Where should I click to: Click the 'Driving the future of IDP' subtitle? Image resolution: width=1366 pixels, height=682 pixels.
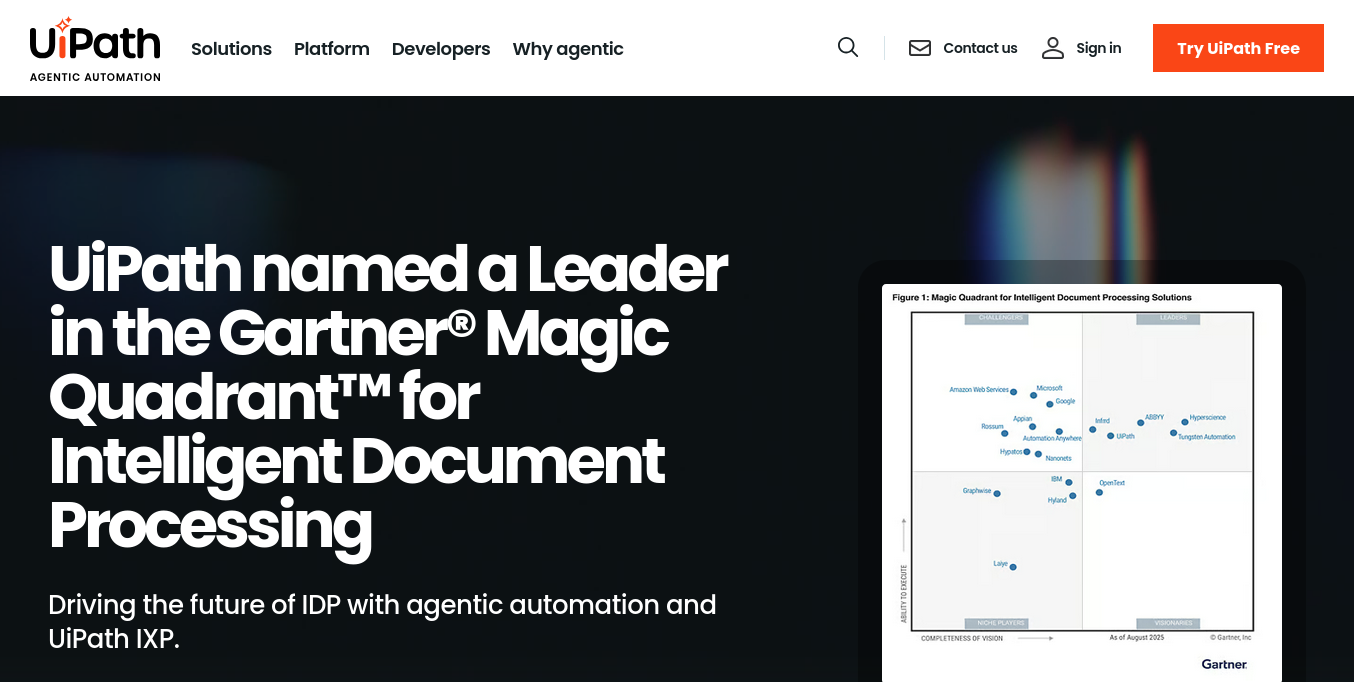click(x=382, y=621)
